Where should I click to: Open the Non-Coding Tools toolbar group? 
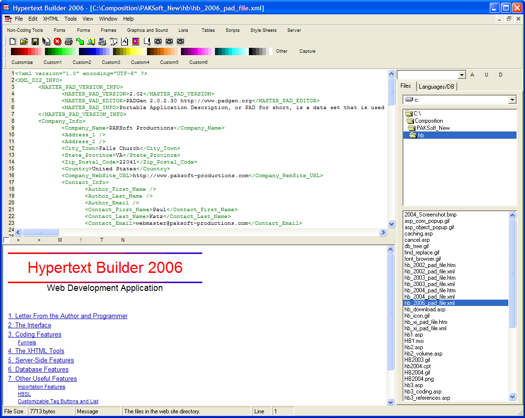[x=25, y=30]
